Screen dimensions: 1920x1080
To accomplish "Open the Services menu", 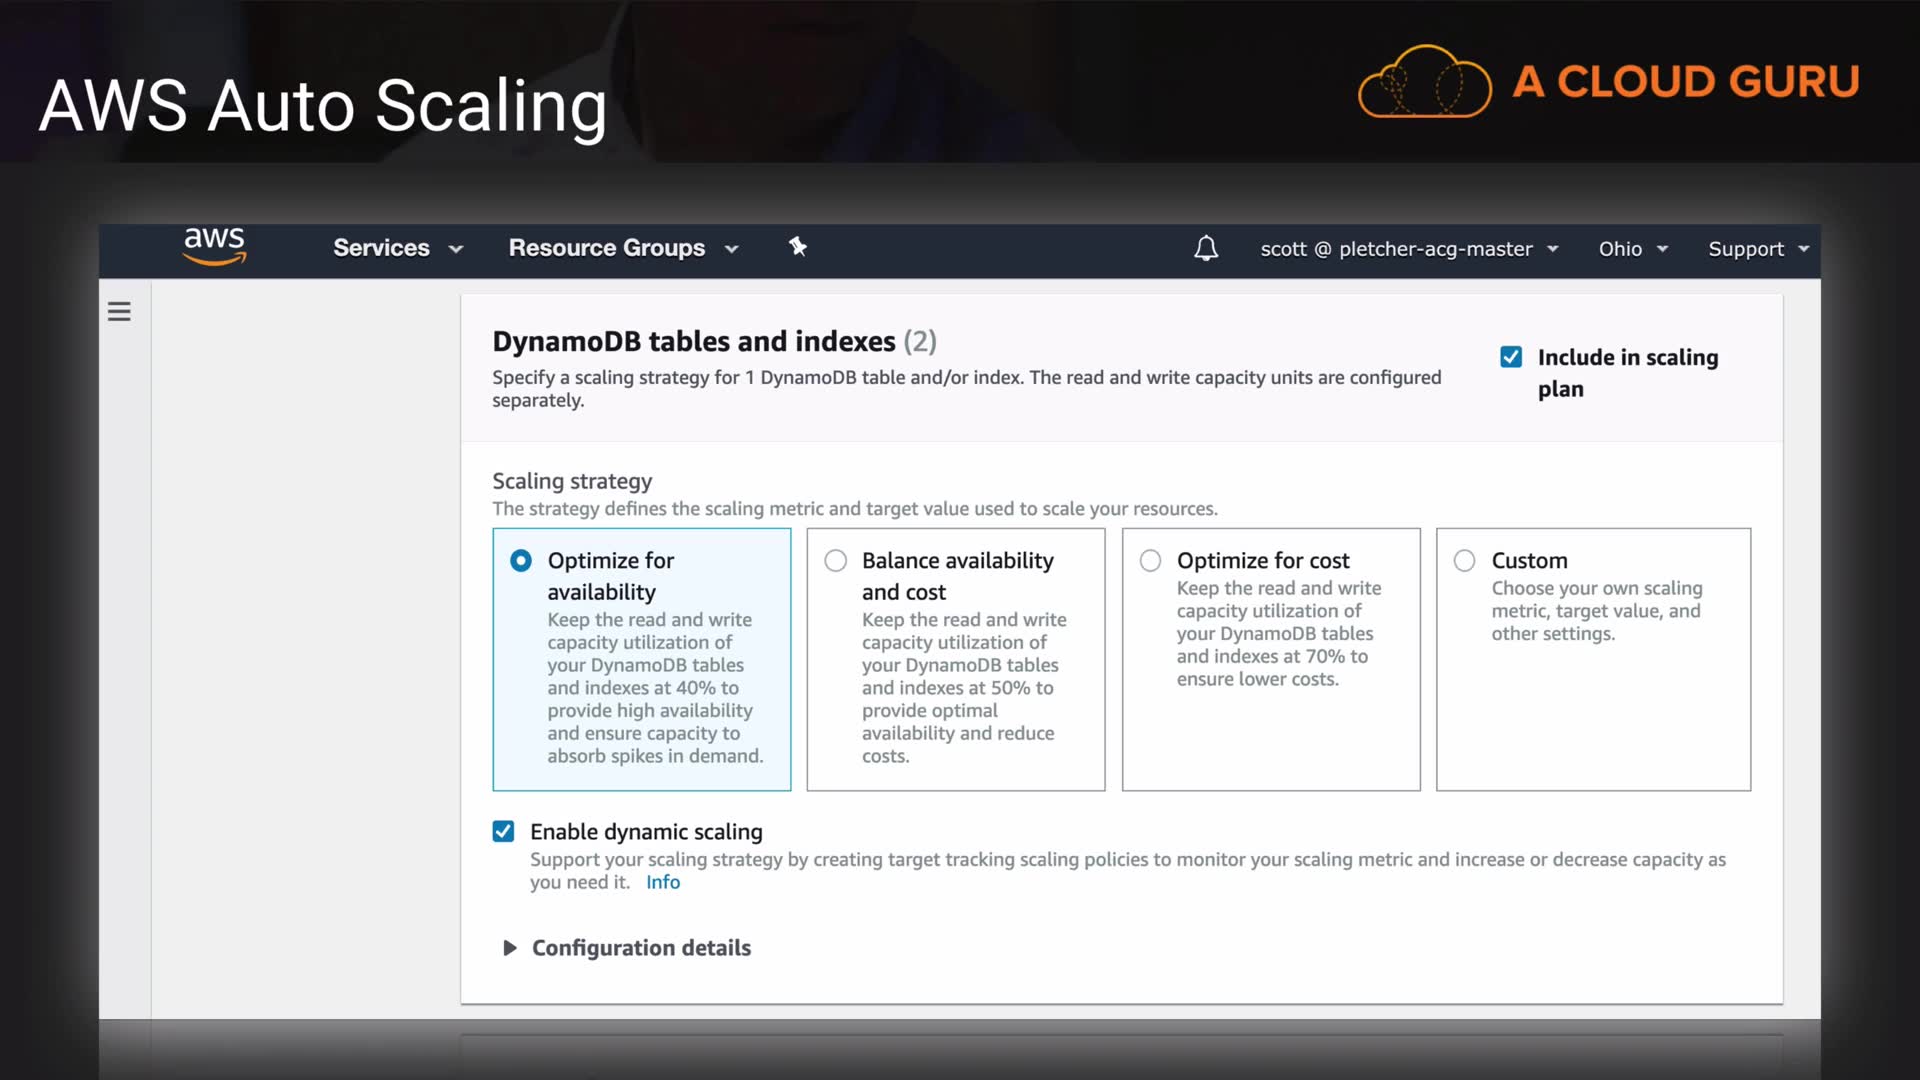I will pos(397,248).
